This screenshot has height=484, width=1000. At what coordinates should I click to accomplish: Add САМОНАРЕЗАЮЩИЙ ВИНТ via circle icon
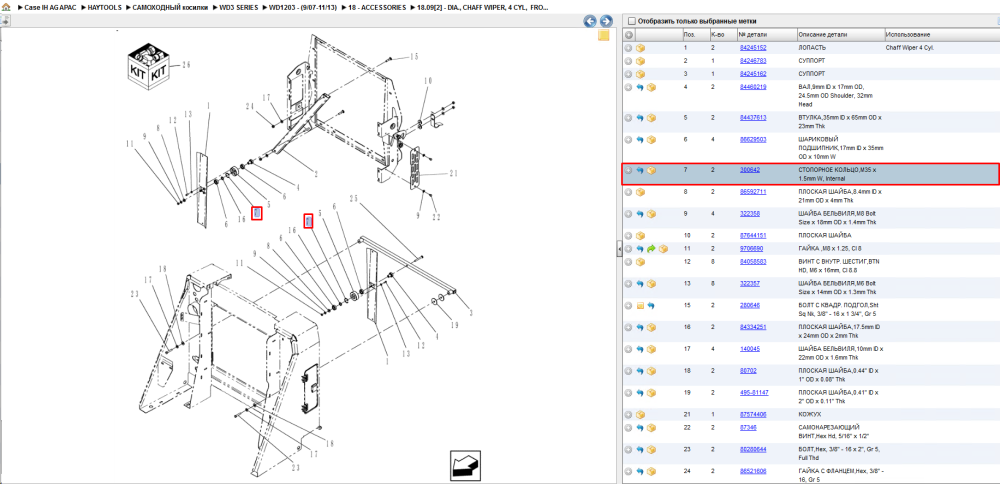click(629, 427)
